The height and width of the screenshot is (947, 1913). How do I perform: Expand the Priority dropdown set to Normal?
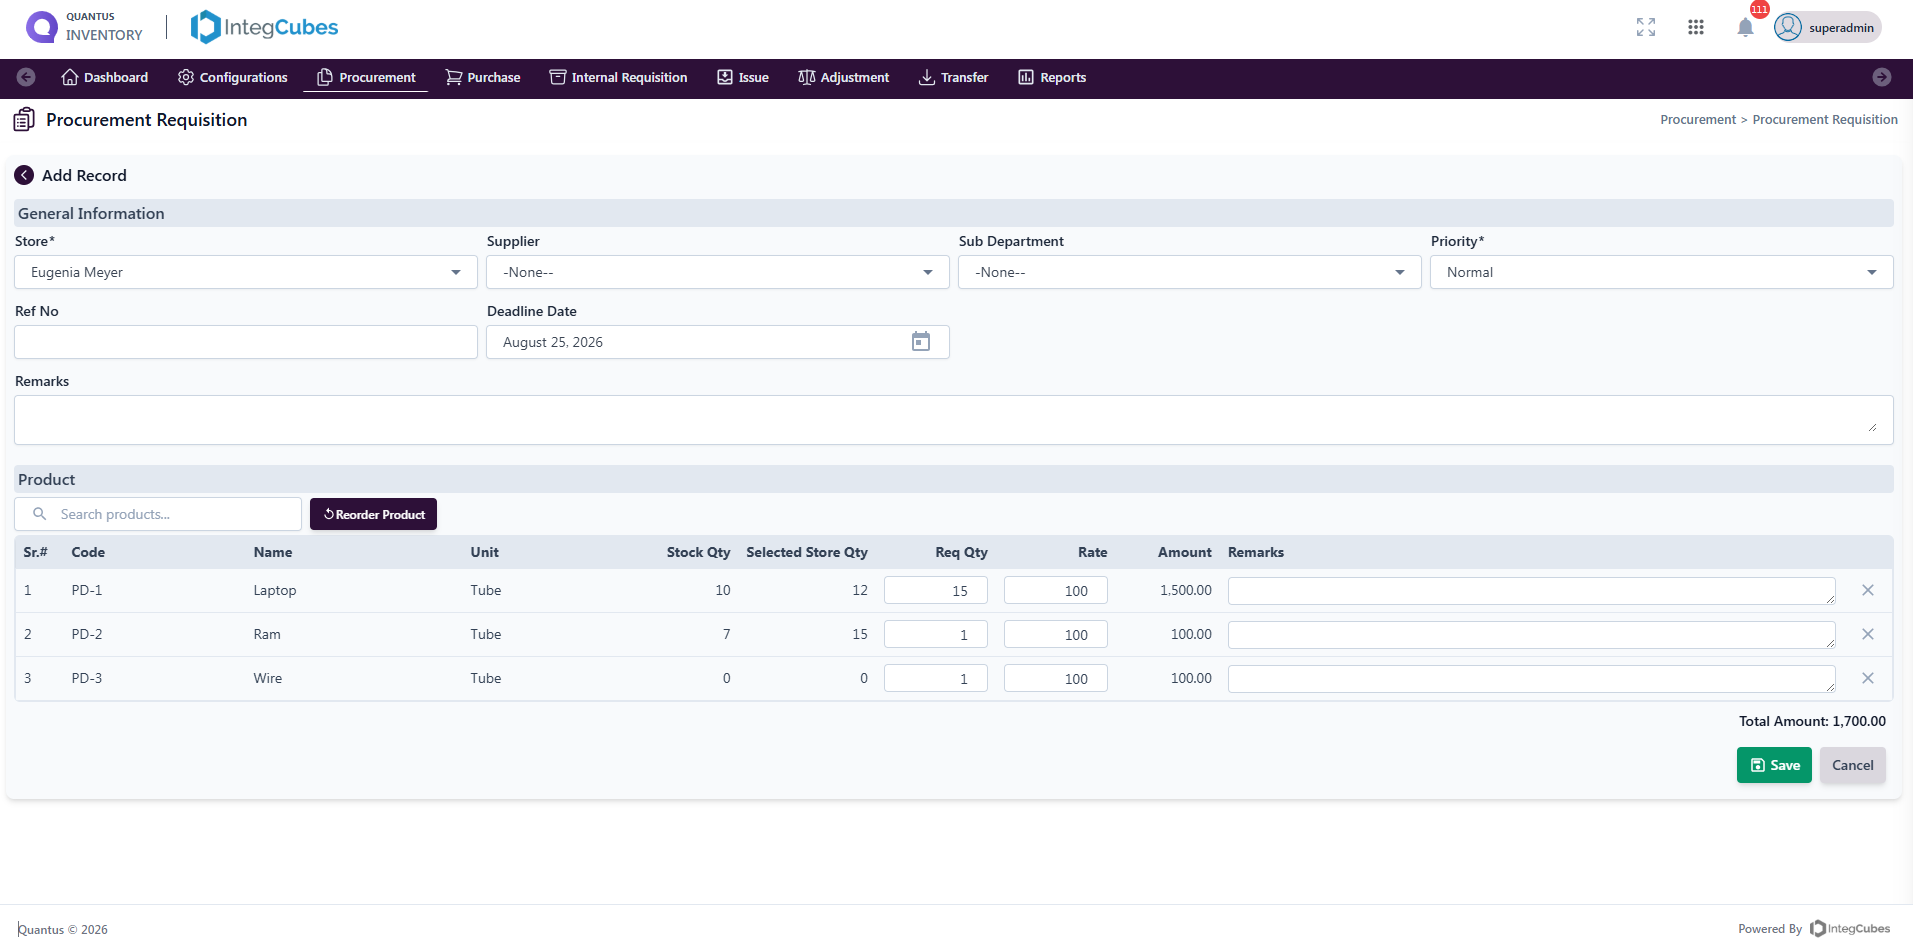point(1662,272)
